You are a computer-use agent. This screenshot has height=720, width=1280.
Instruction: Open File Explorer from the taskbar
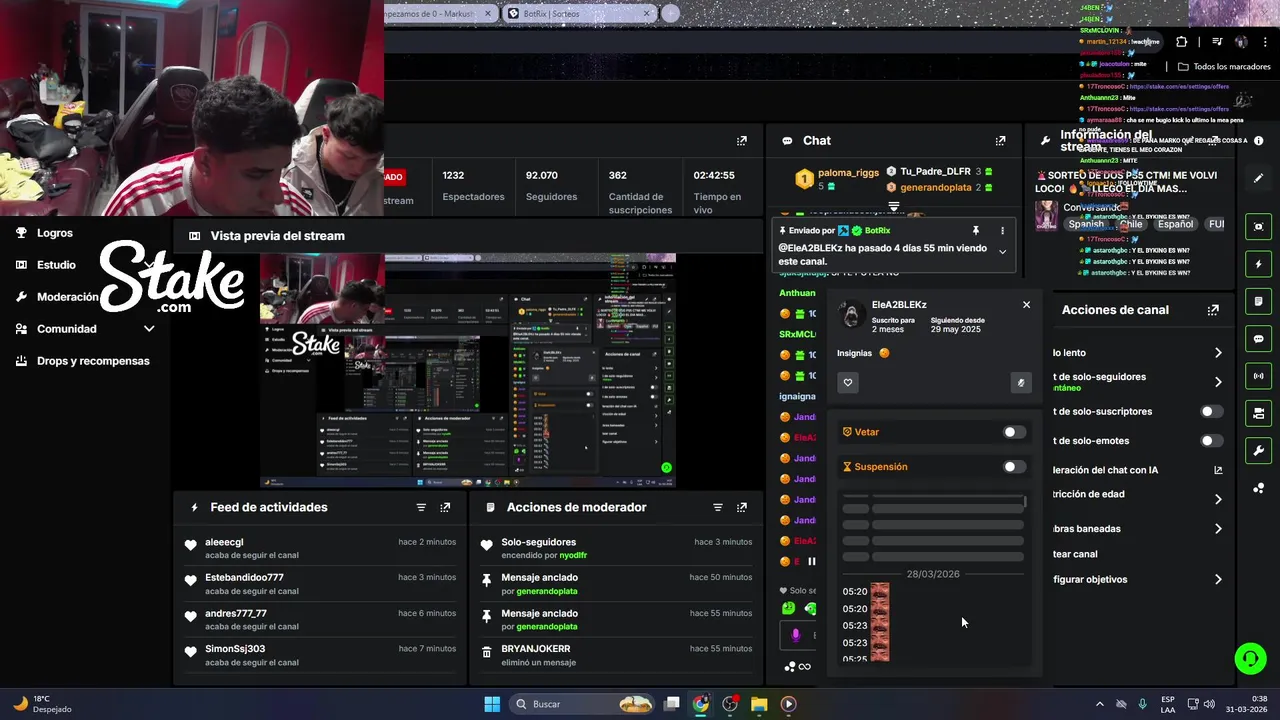pos(759,704)
